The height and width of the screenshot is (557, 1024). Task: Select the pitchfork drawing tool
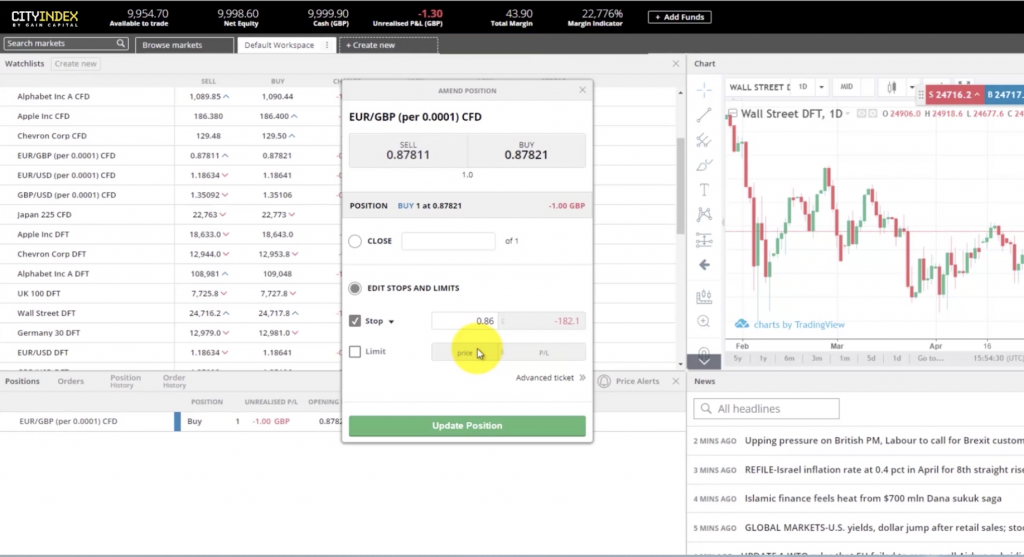tap(704, 140)
